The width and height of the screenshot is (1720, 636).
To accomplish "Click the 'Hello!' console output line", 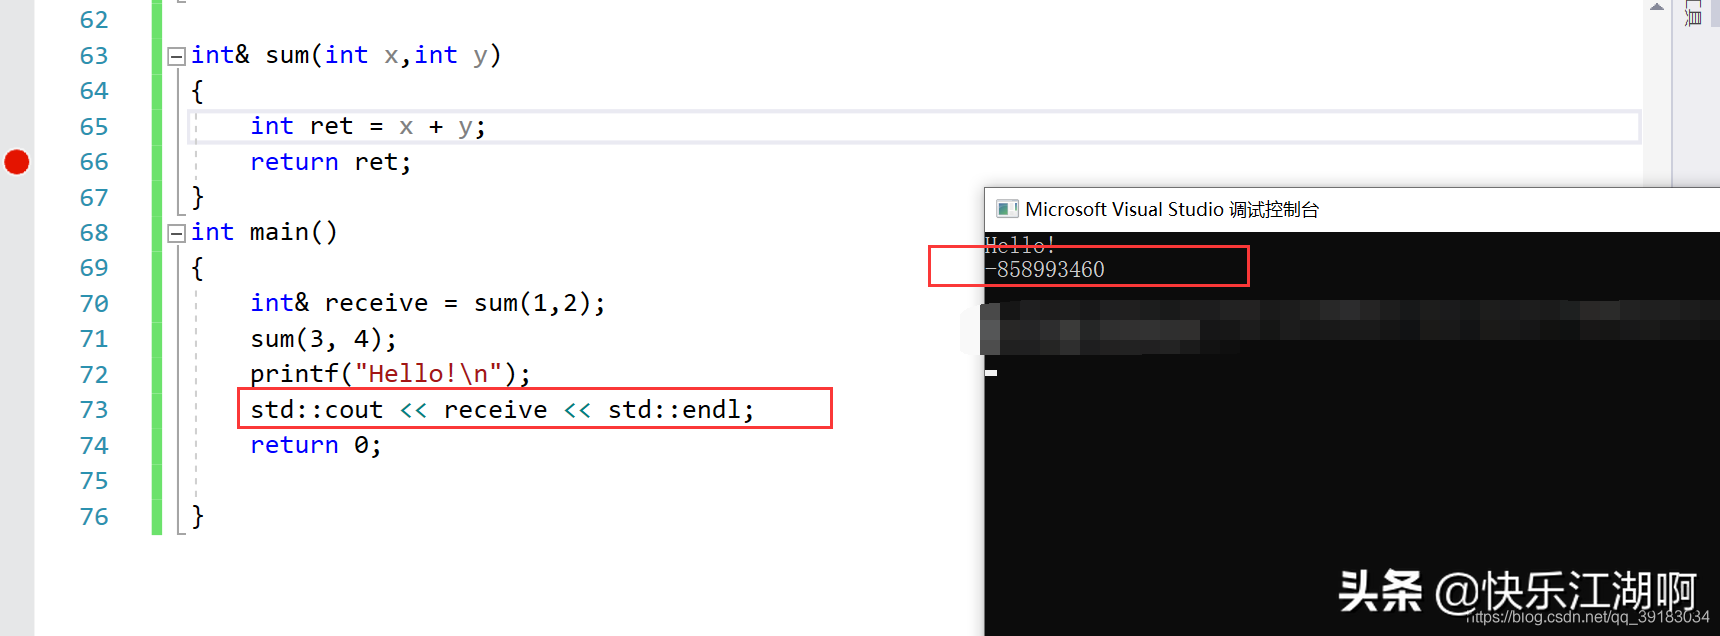I will 1020,245.
